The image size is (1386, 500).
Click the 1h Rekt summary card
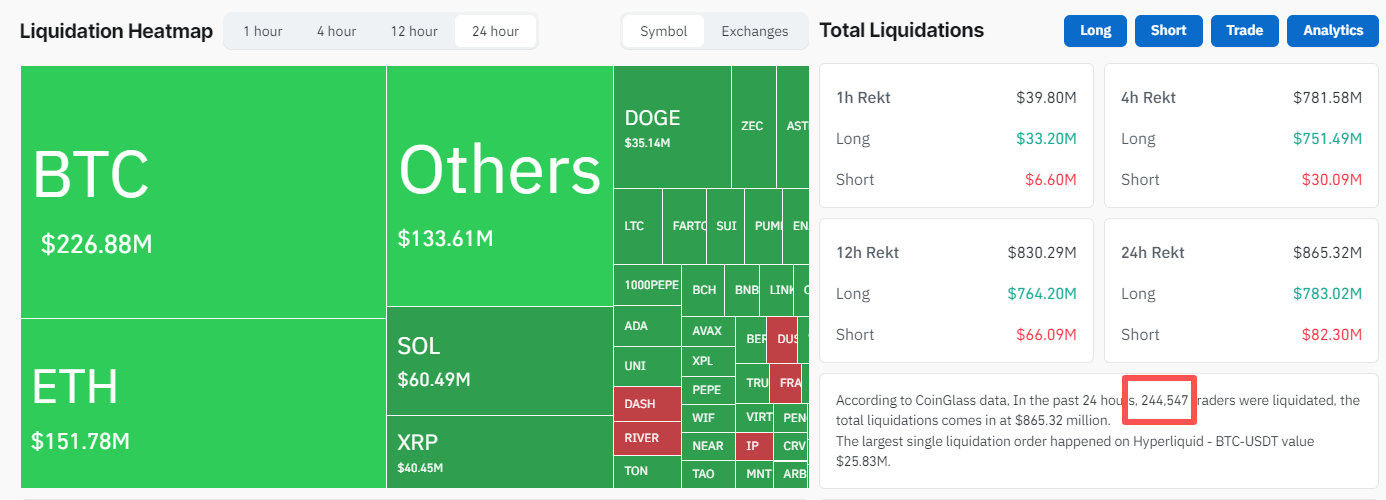[x=956, y=138]
